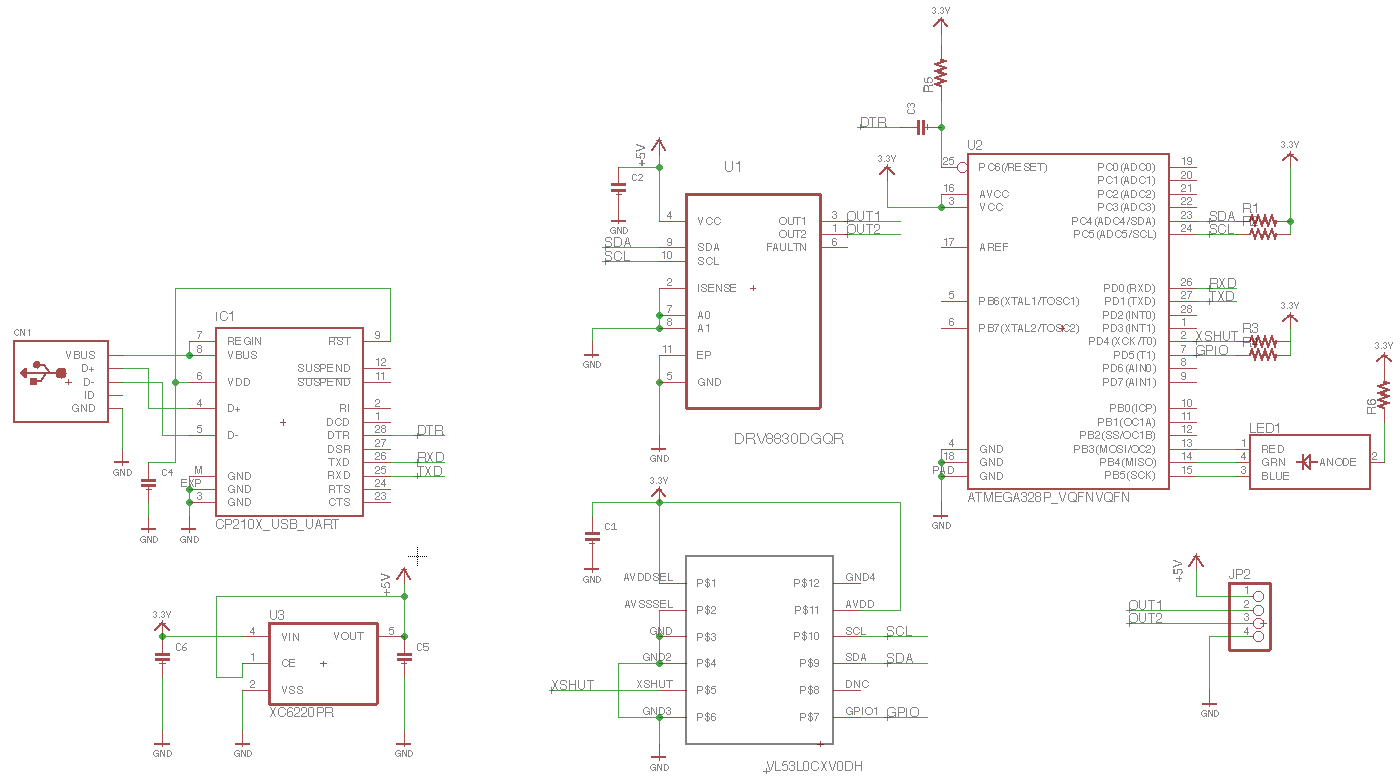Click the +5V supply arrow above C2
The image size is (1400, 782).
coord(658,144)
